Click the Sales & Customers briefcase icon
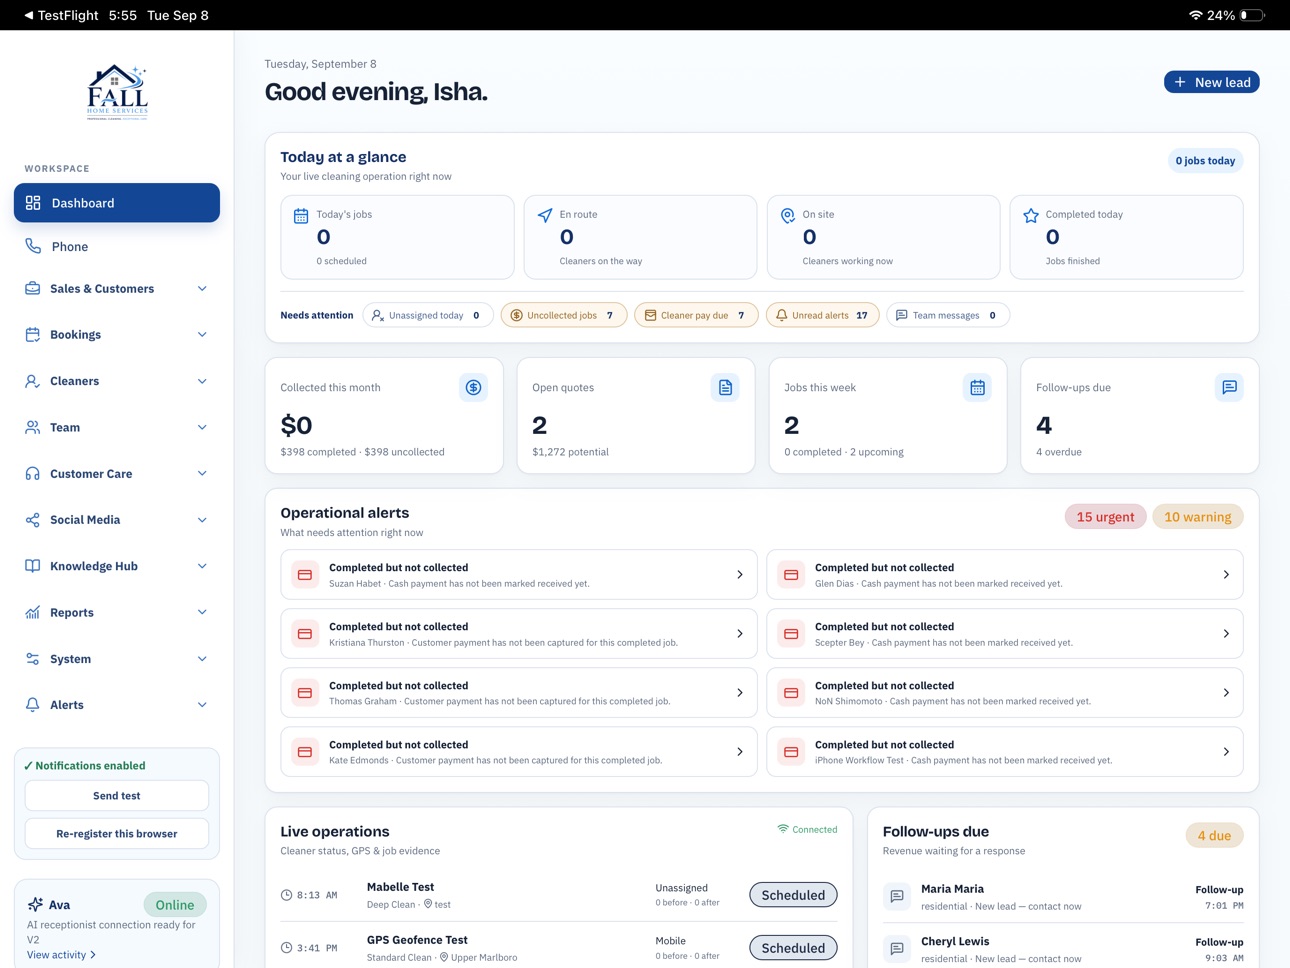The height and width of the screenshot is (968, 1290). click(x=33, y=288)
